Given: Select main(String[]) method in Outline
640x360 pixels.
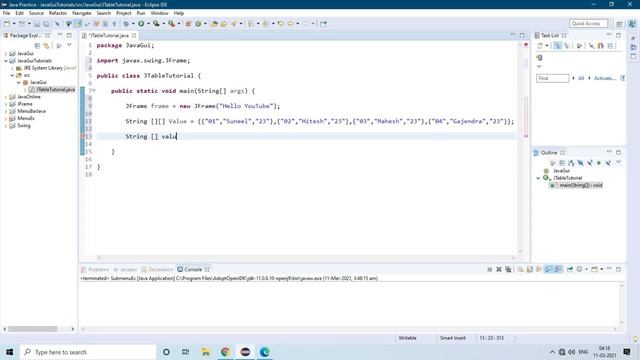Looking at the screenshot, I should click(576, 185).
